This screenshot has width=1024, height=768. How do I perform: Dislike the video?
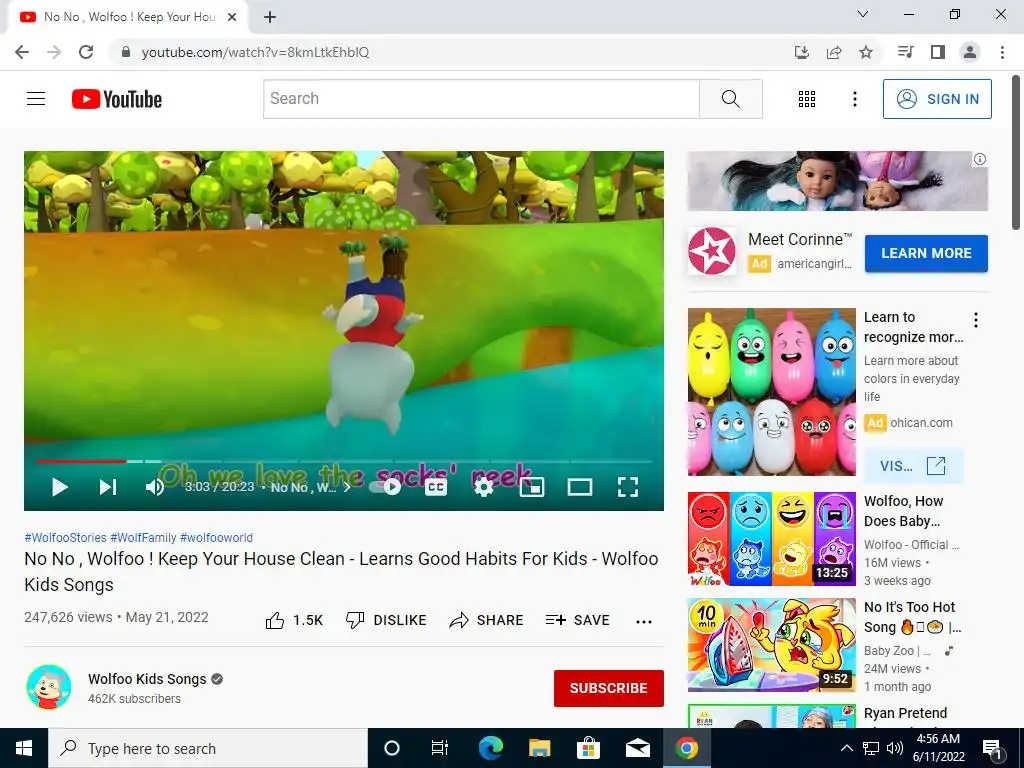pos(385,620)
